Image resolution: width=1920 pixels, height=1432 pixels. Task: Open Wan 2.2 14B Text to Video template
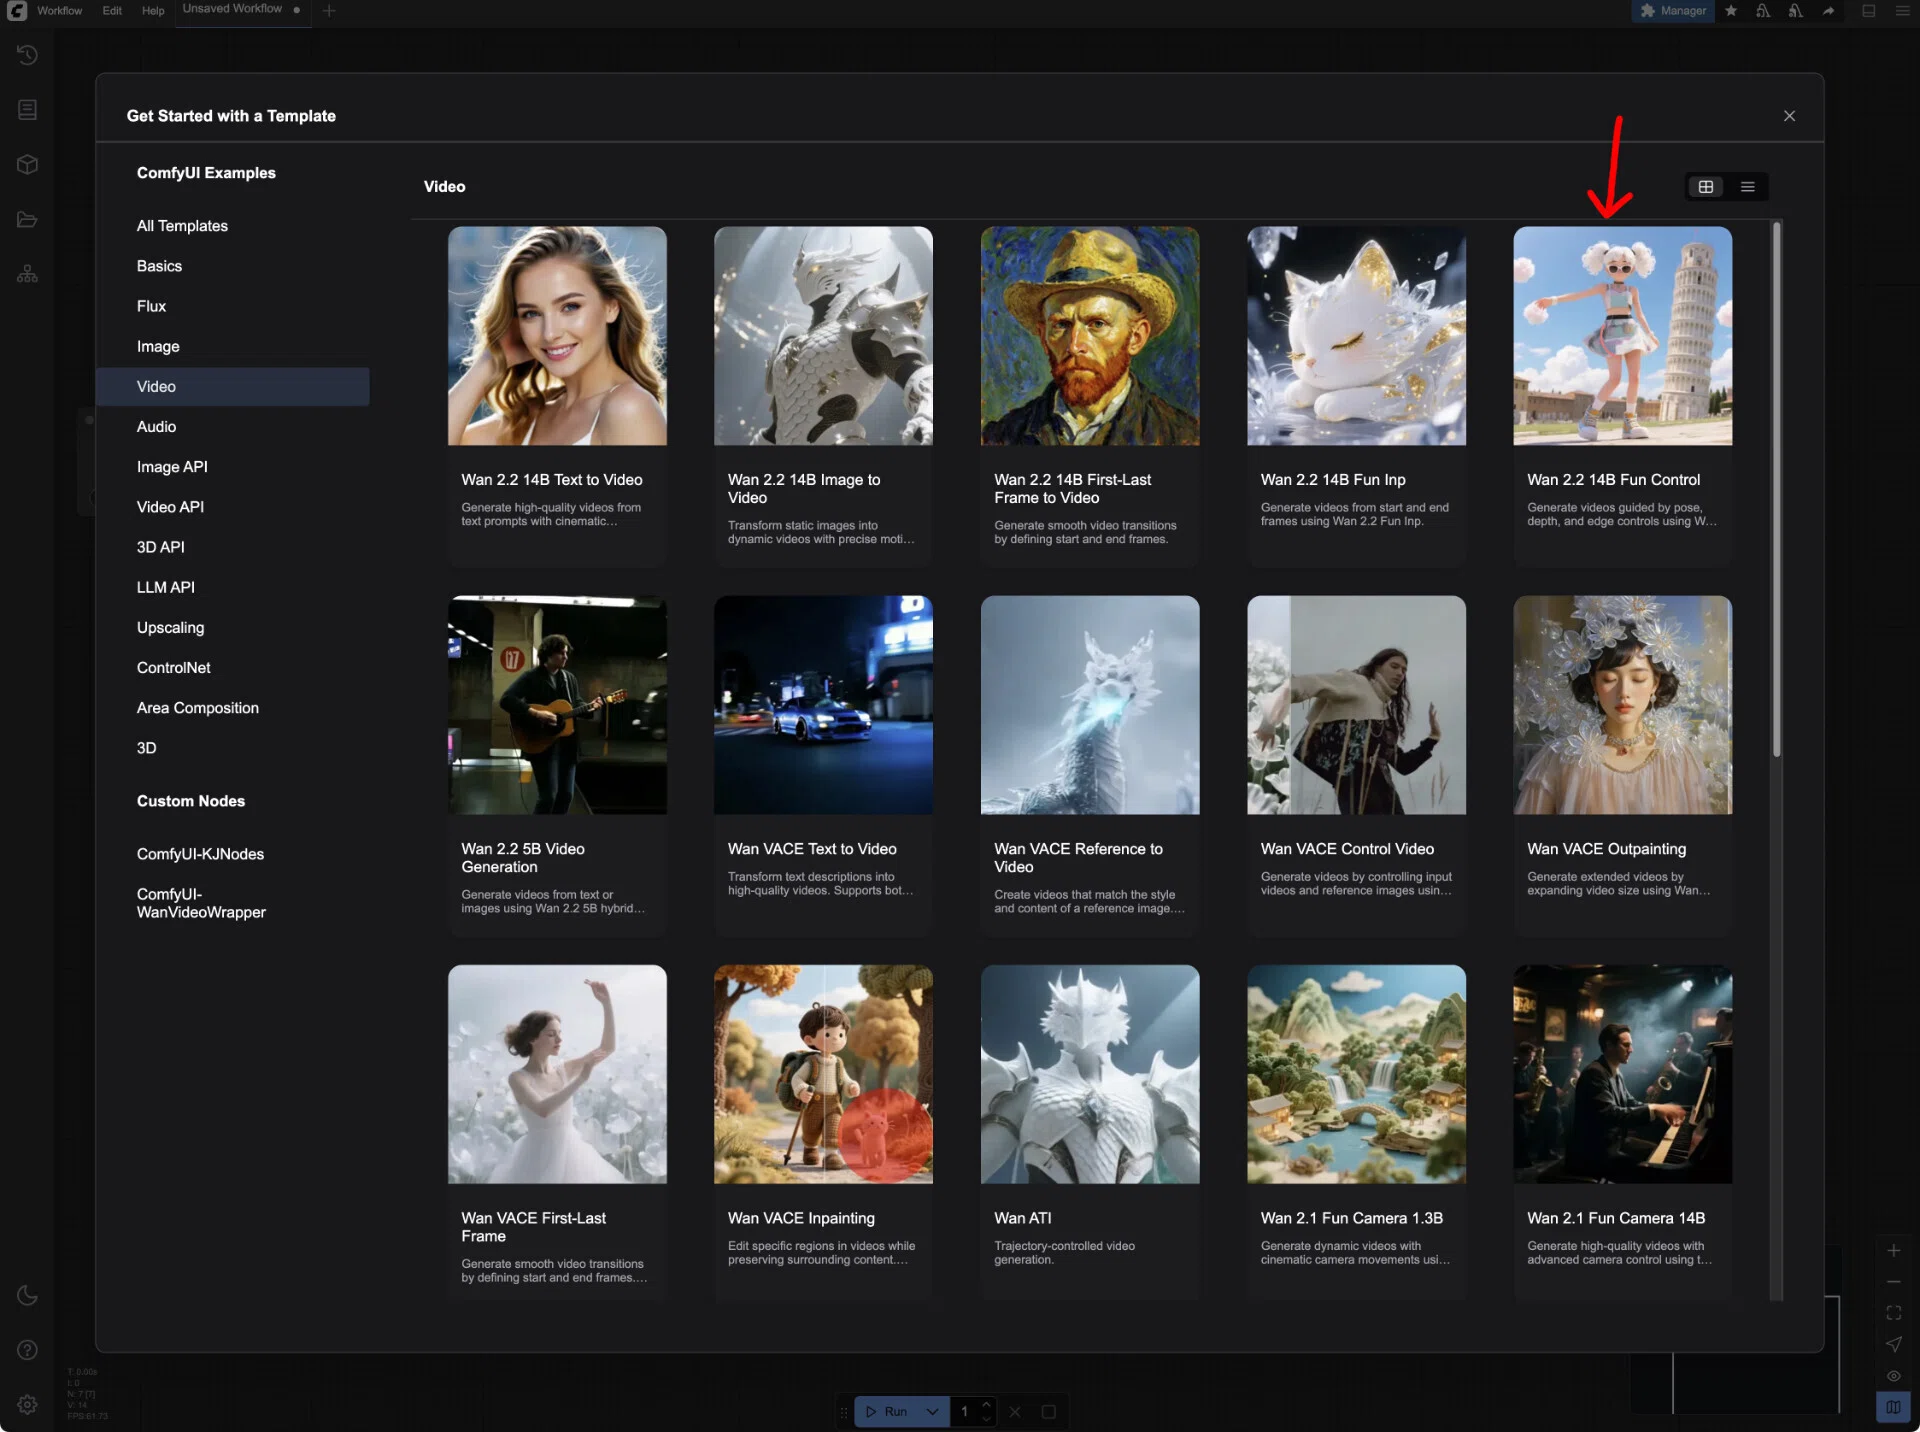557,396
